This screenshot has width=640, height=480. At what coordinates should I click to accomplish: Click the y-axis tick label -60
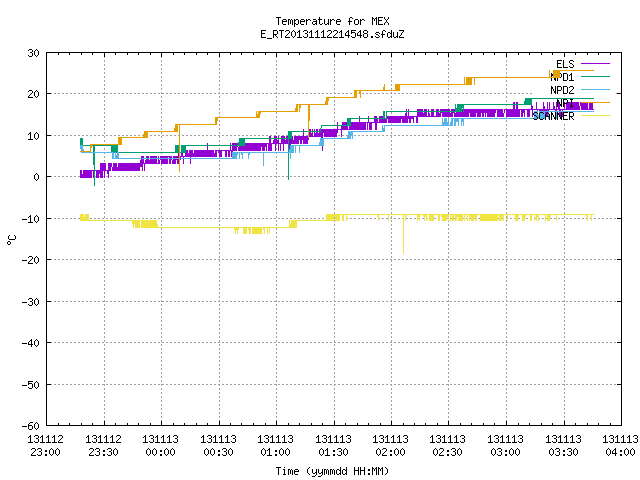31,426
